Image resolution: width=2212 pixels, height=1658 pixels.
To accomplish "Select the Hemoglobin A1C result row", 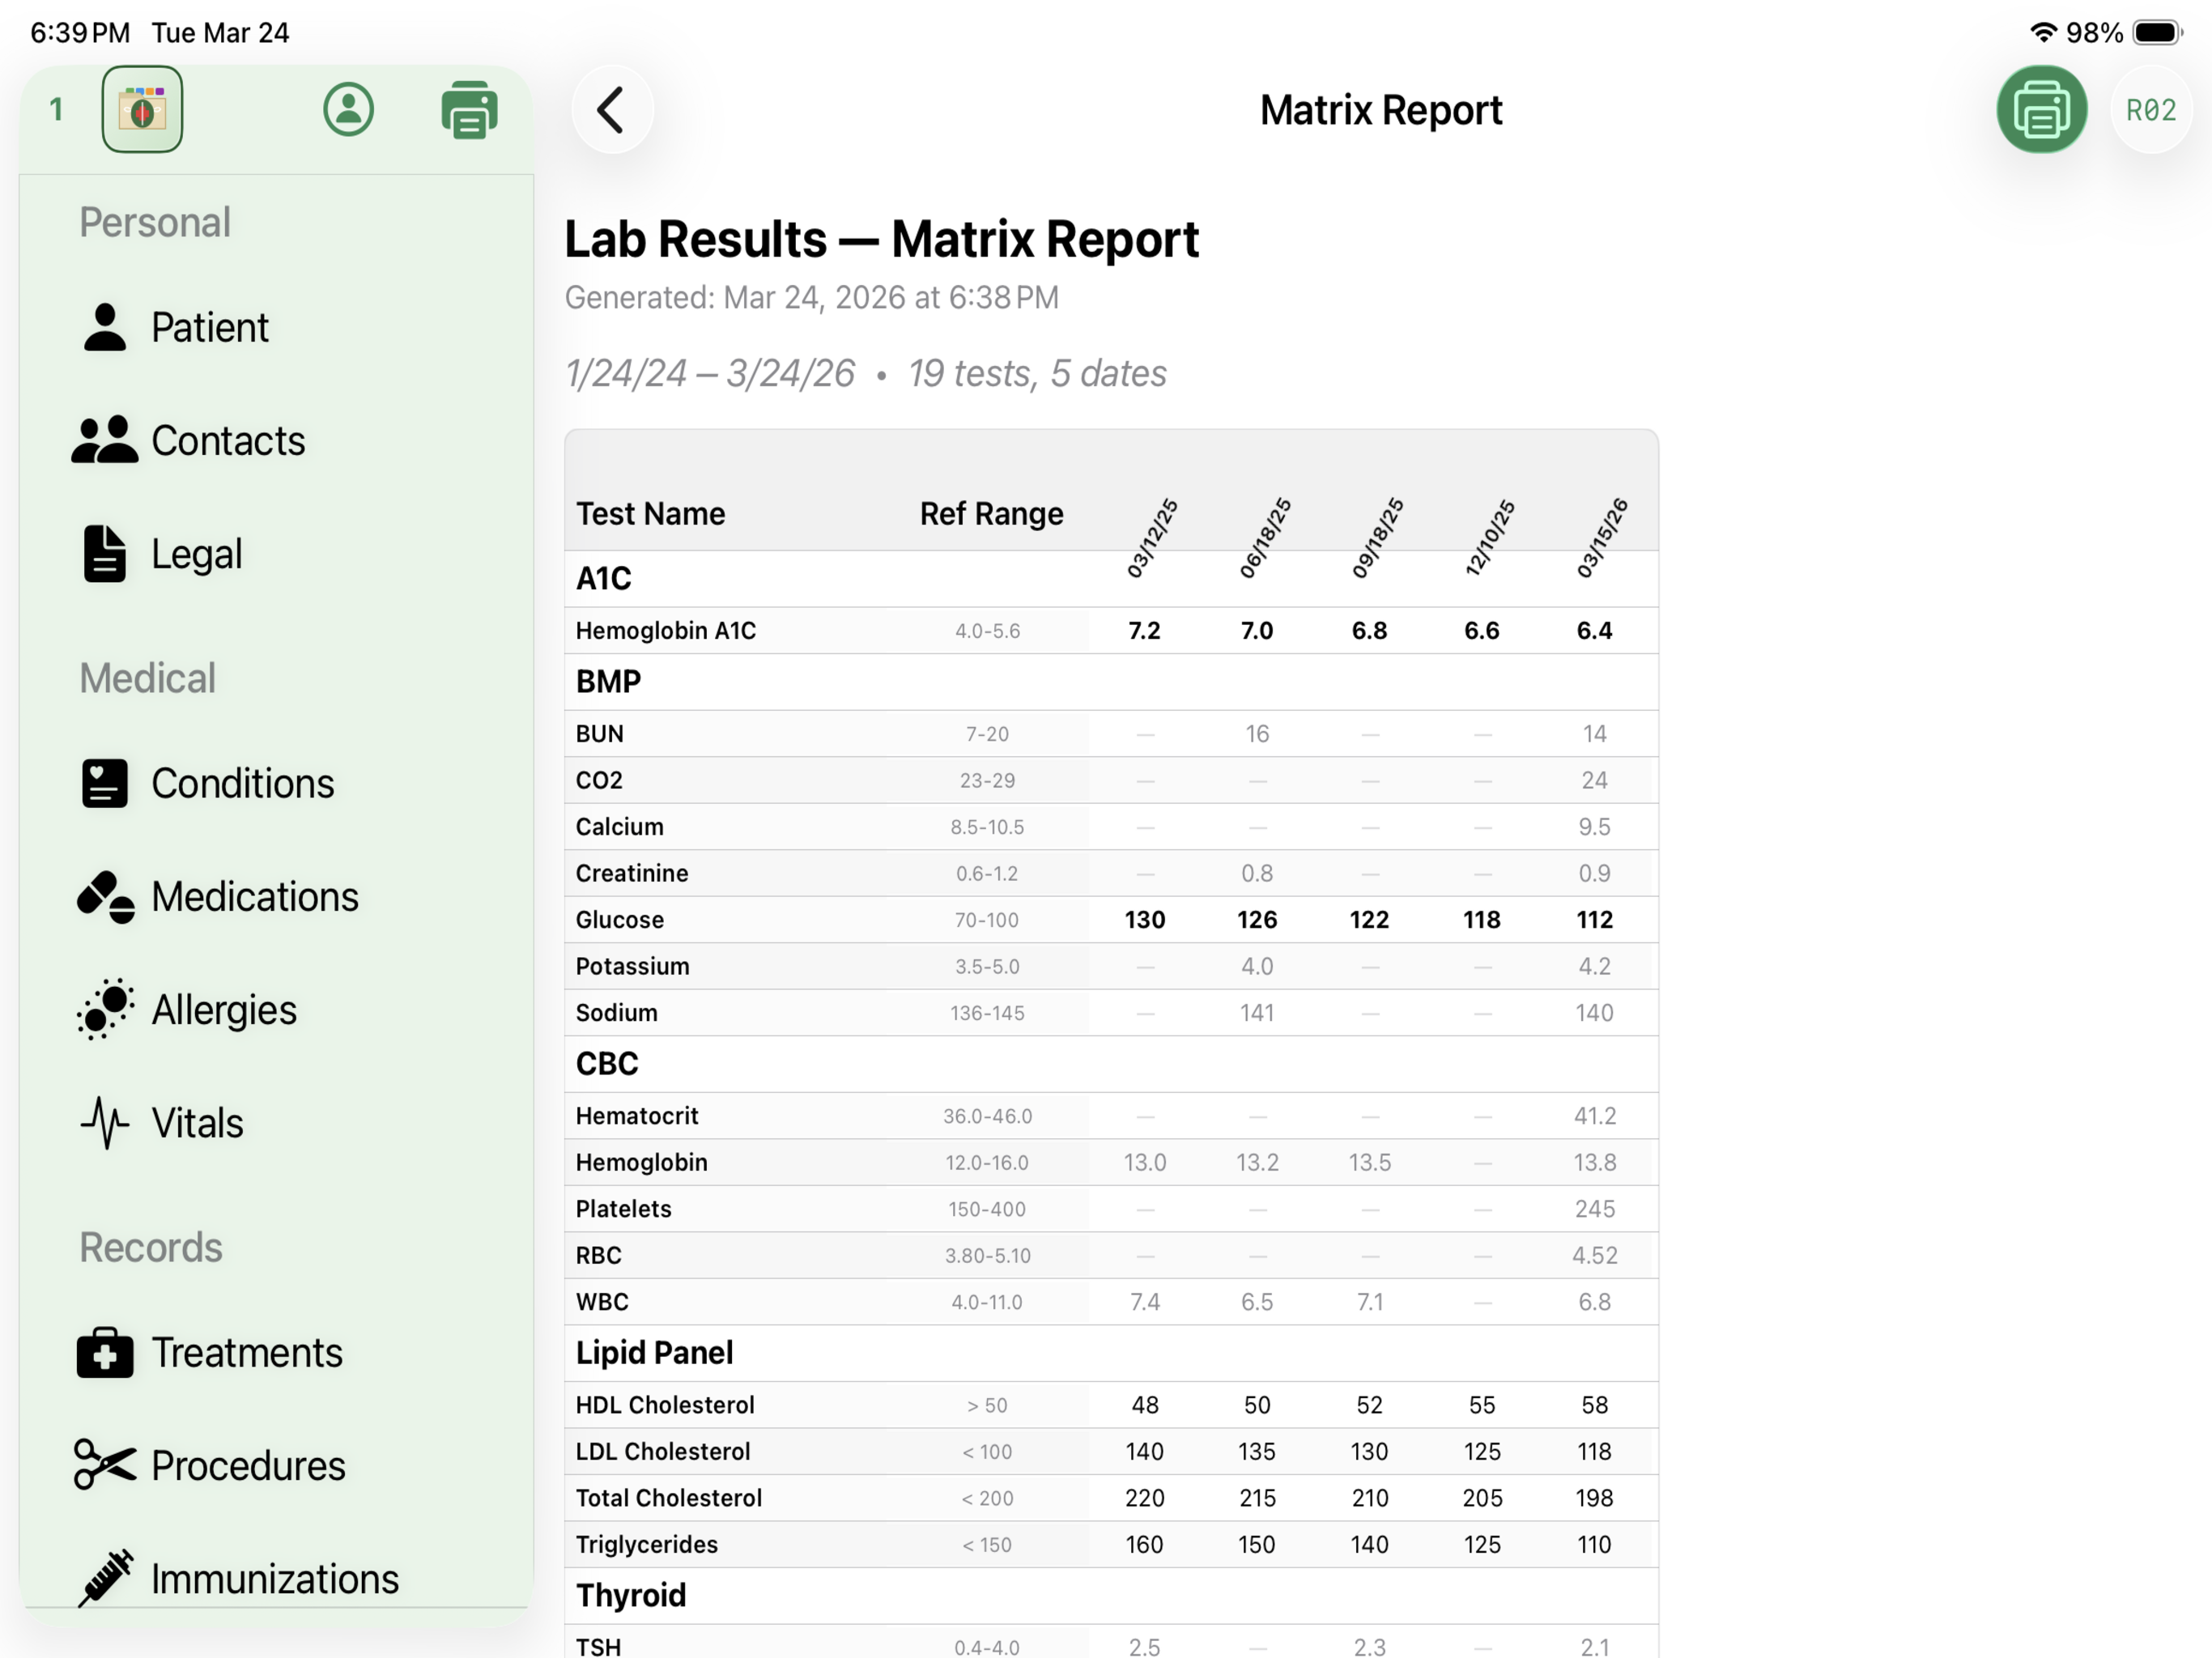I will click(665, 630).
